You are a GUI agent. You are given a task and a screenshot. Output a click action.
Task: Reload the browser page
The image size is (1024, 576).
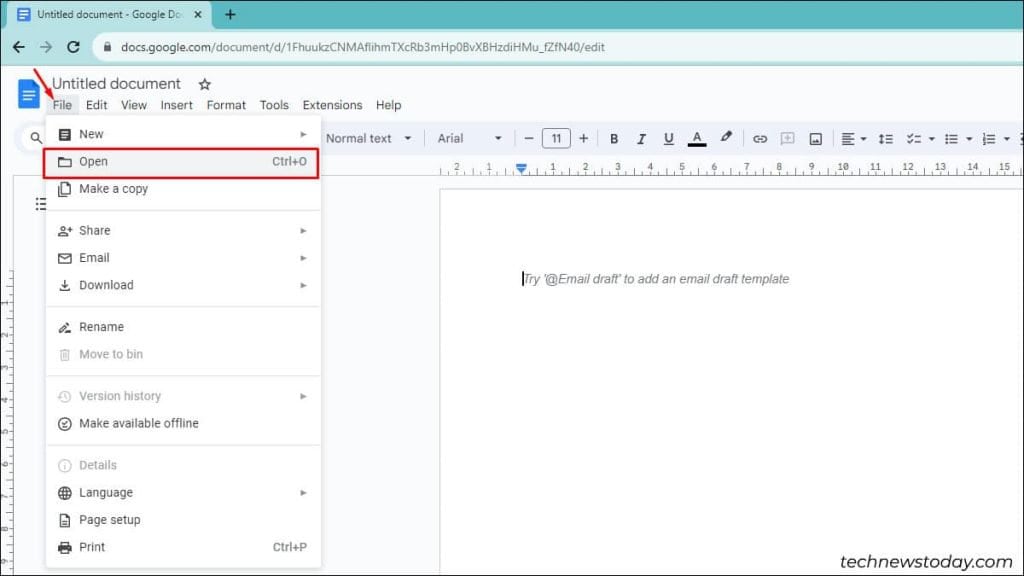[73, 47]
